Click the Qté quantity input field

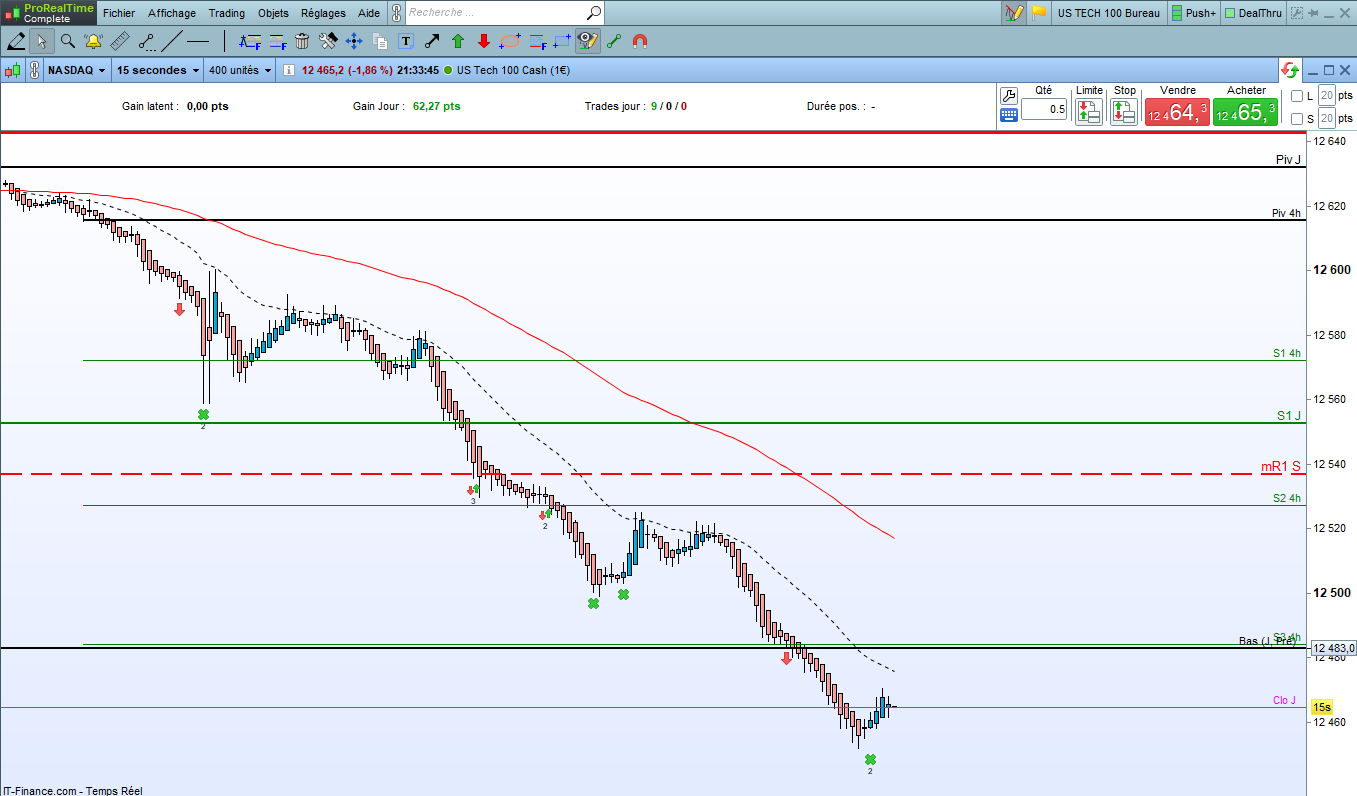tap(1044, 110)
